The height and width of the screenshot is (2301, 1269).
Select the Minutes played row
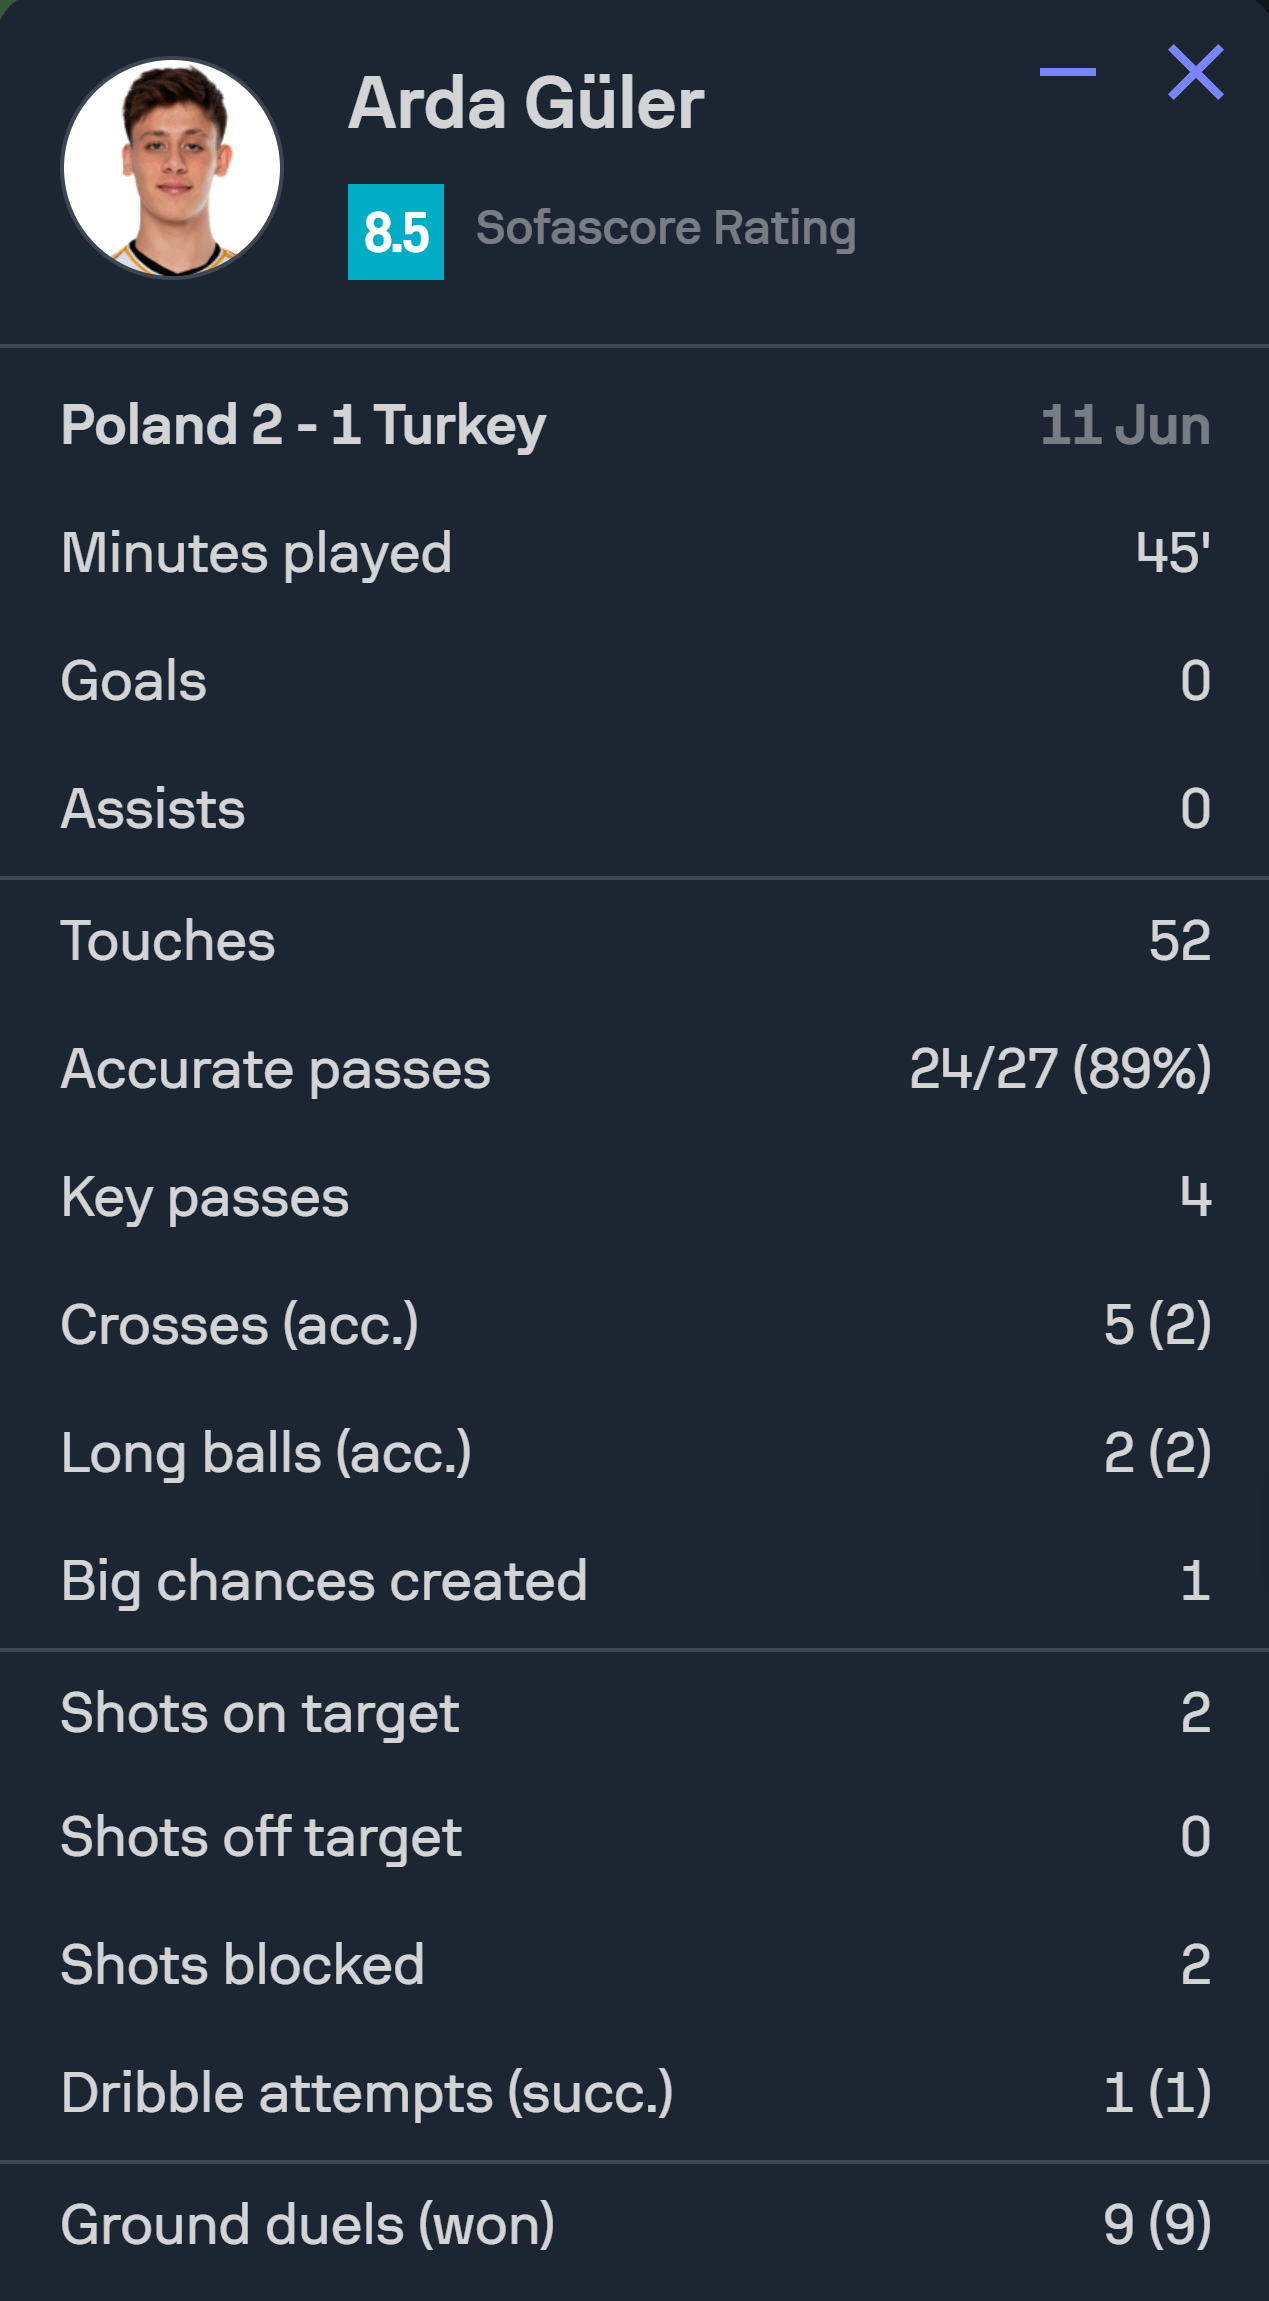(x=634, y=553)
